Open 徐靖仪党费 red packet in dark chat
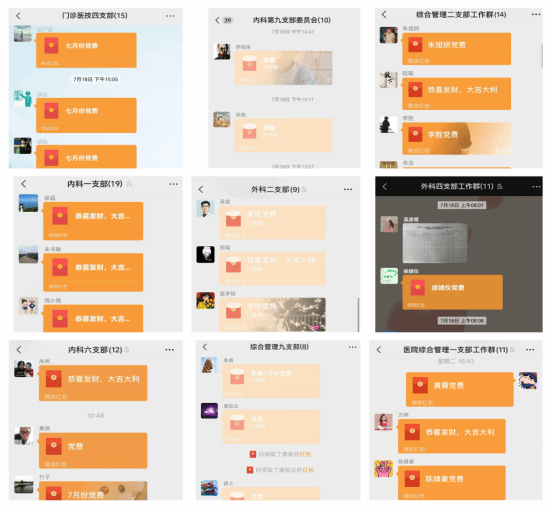This screenshot has height=509, width=552. [x=452, y=292]
